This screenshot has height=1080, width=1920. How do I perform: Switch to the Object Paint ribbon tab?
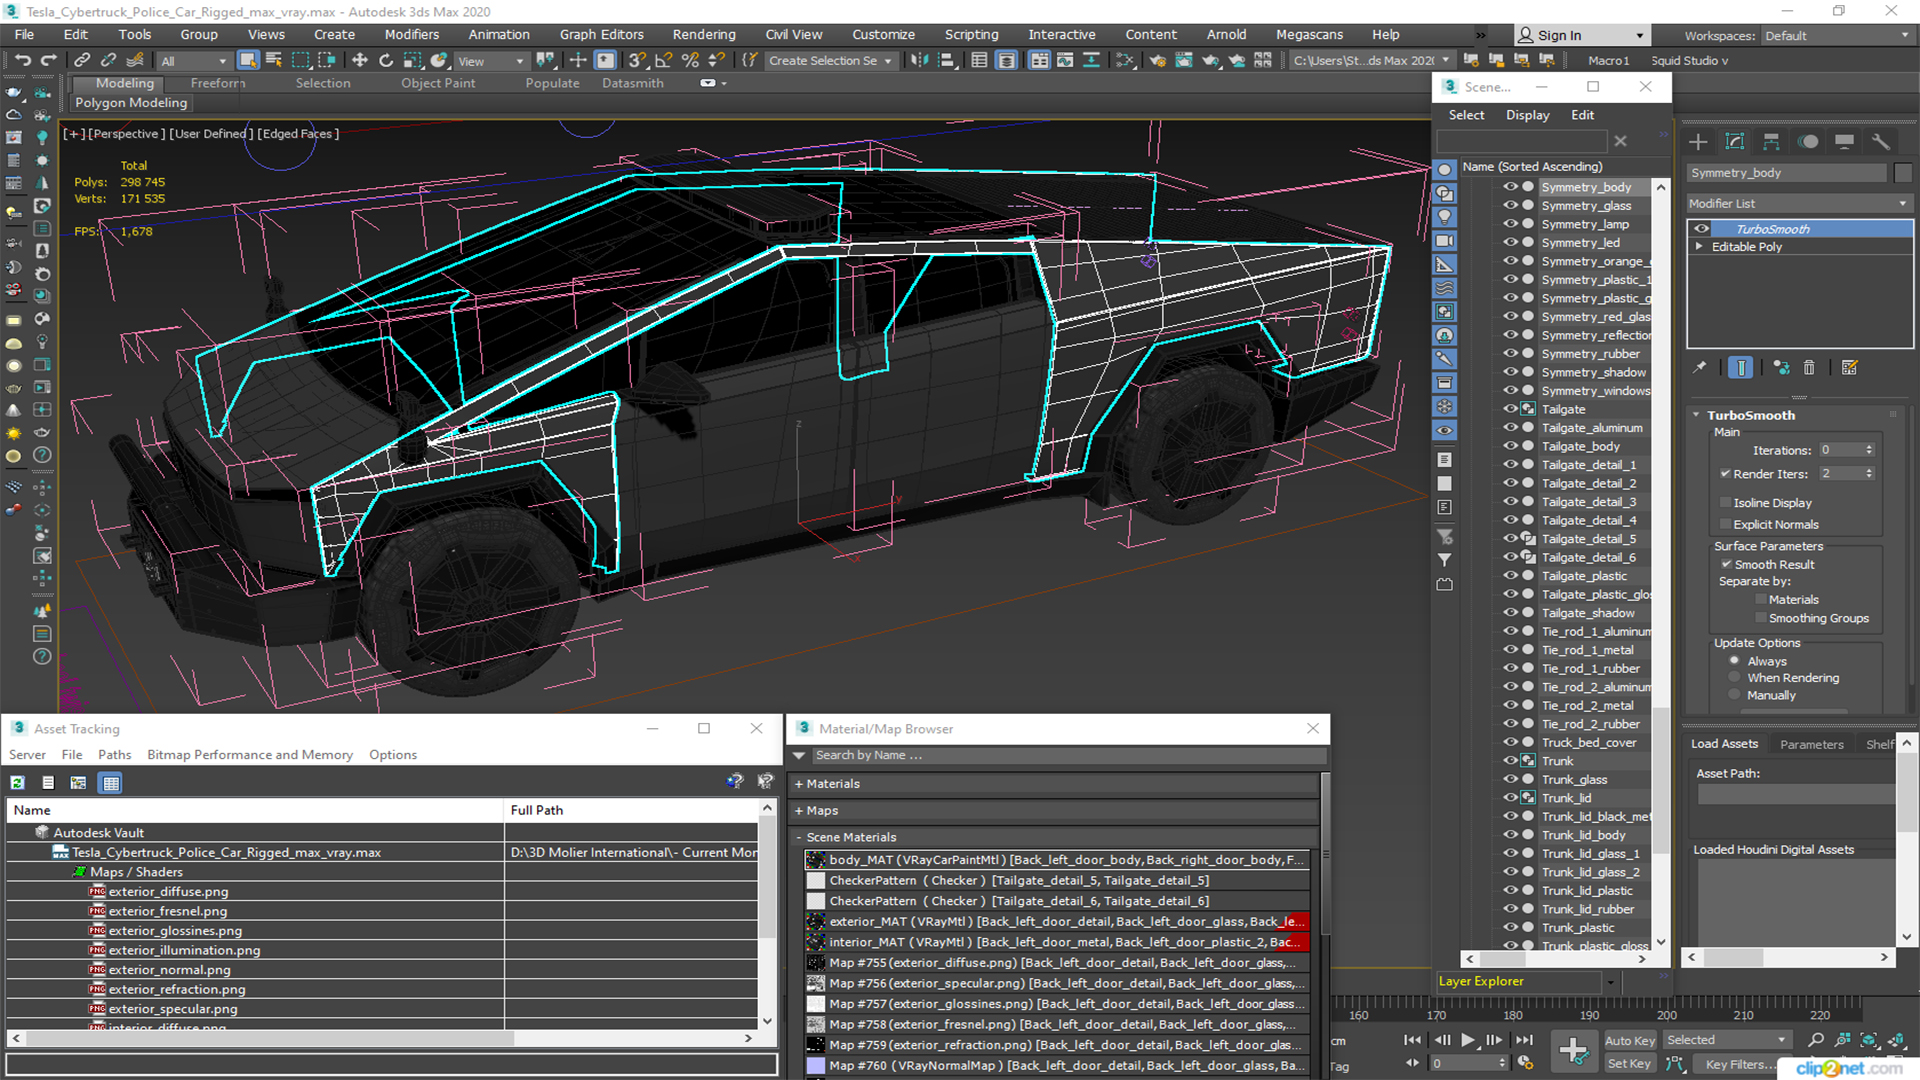[438, 83]
